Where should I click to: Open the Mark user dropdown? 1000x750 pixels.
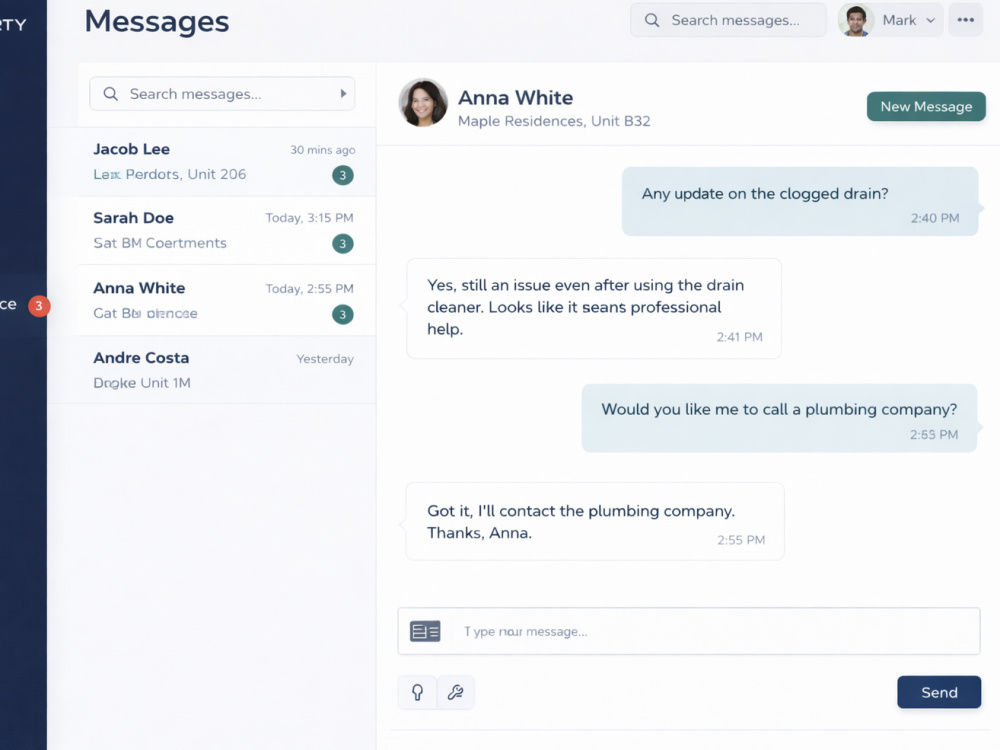[x=890, y=20]
